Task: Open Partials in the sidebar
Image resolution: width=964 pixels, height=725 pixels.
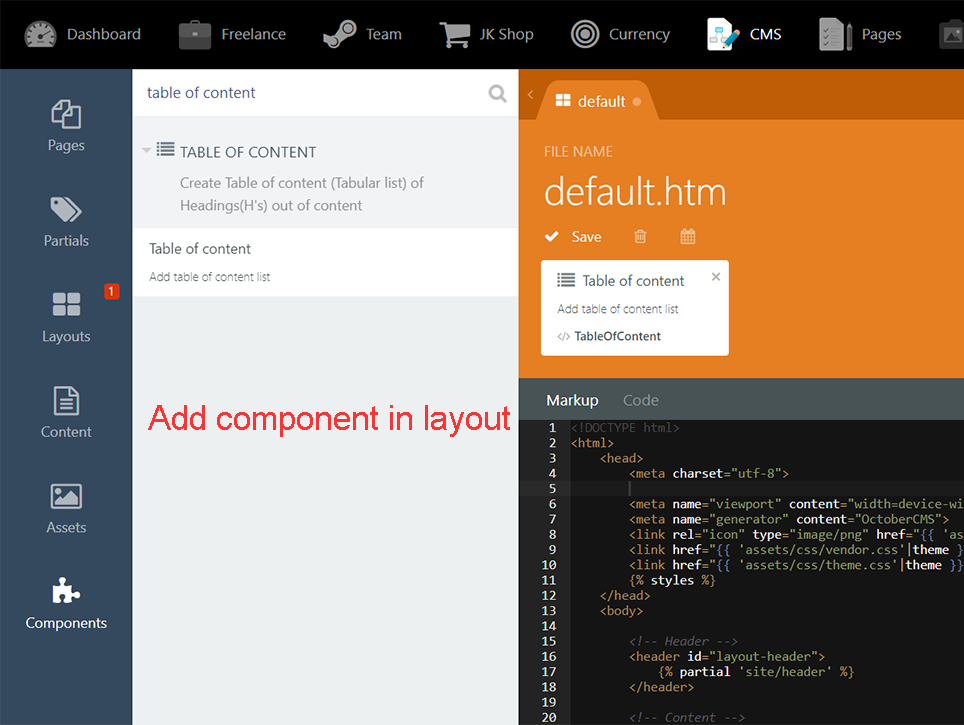Action: point(66,222)
